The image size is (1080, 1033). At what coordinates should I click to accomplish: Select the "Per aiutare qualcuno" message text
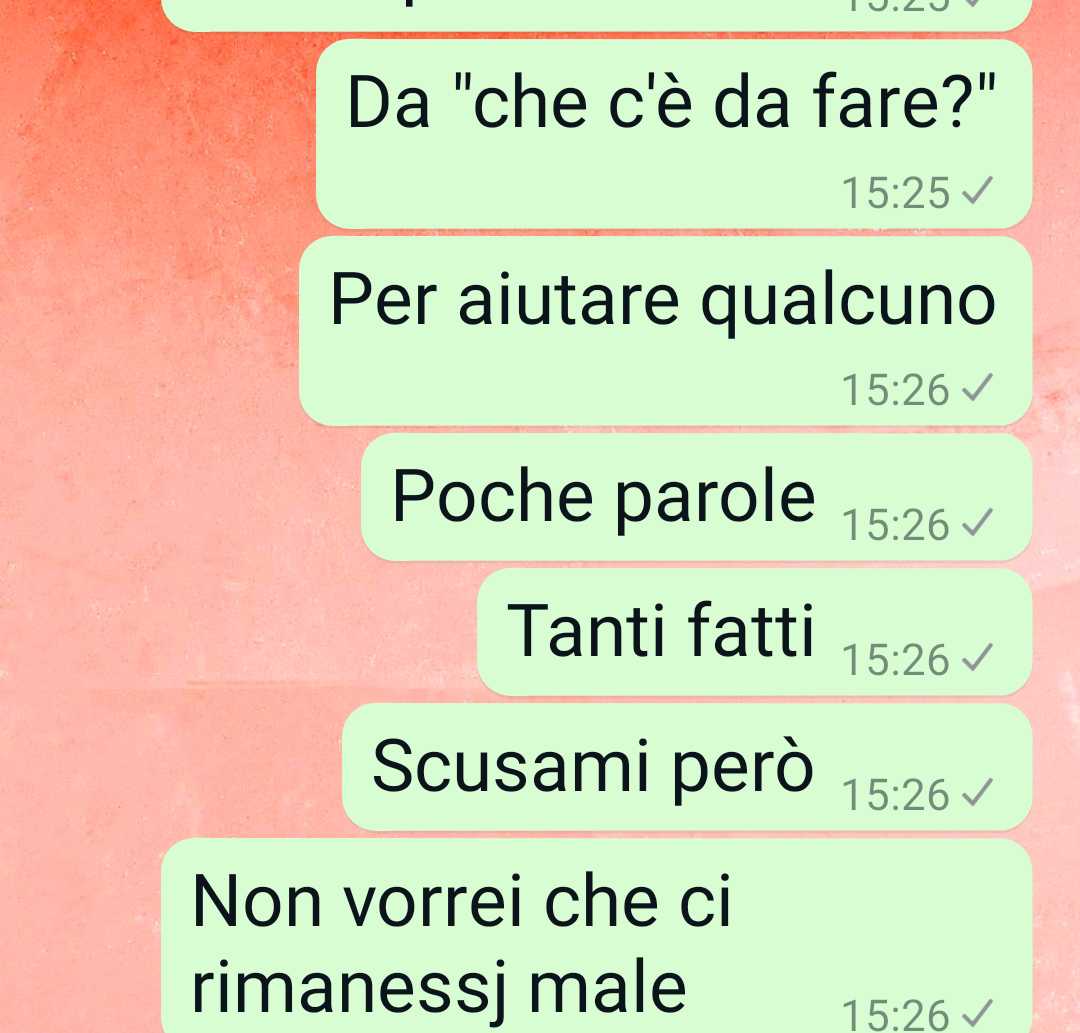663,301
